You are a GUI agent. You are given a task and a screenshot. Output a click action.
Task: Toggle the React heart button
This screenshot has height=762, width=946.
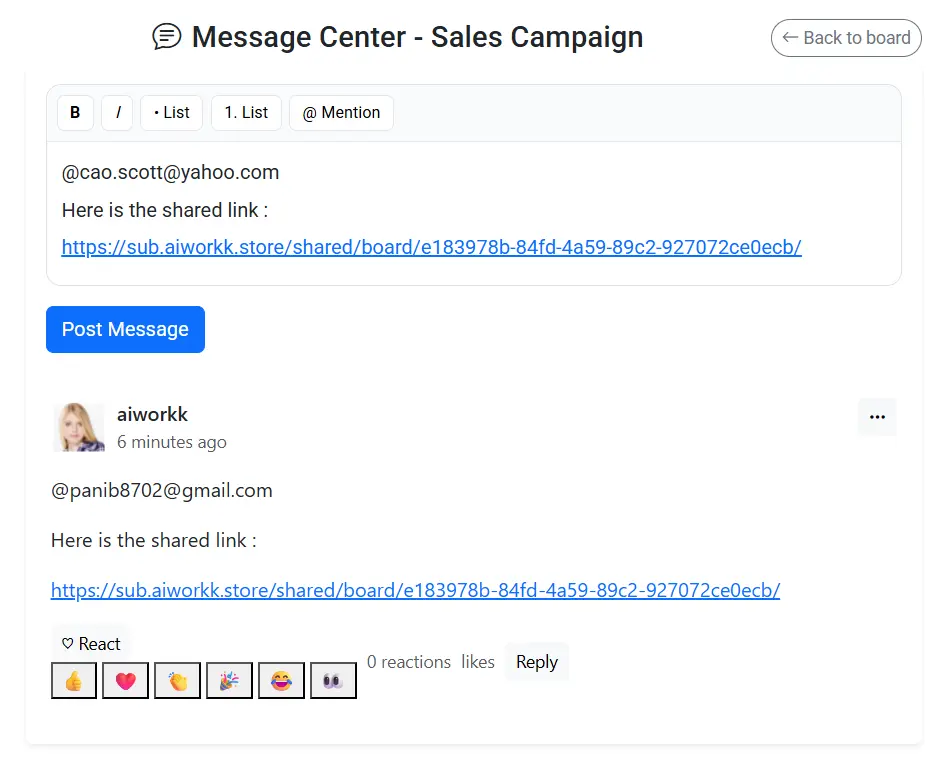point(91,644)
